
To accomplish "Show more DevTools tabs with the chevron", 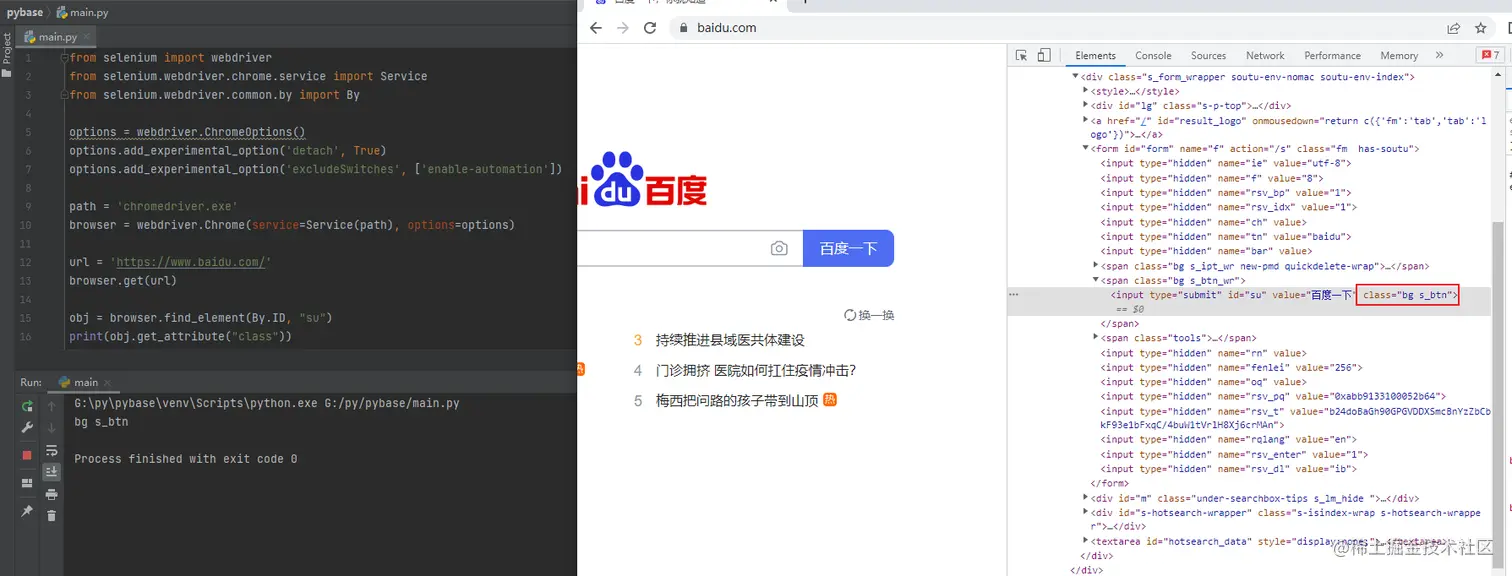I will pos(1439,56).
